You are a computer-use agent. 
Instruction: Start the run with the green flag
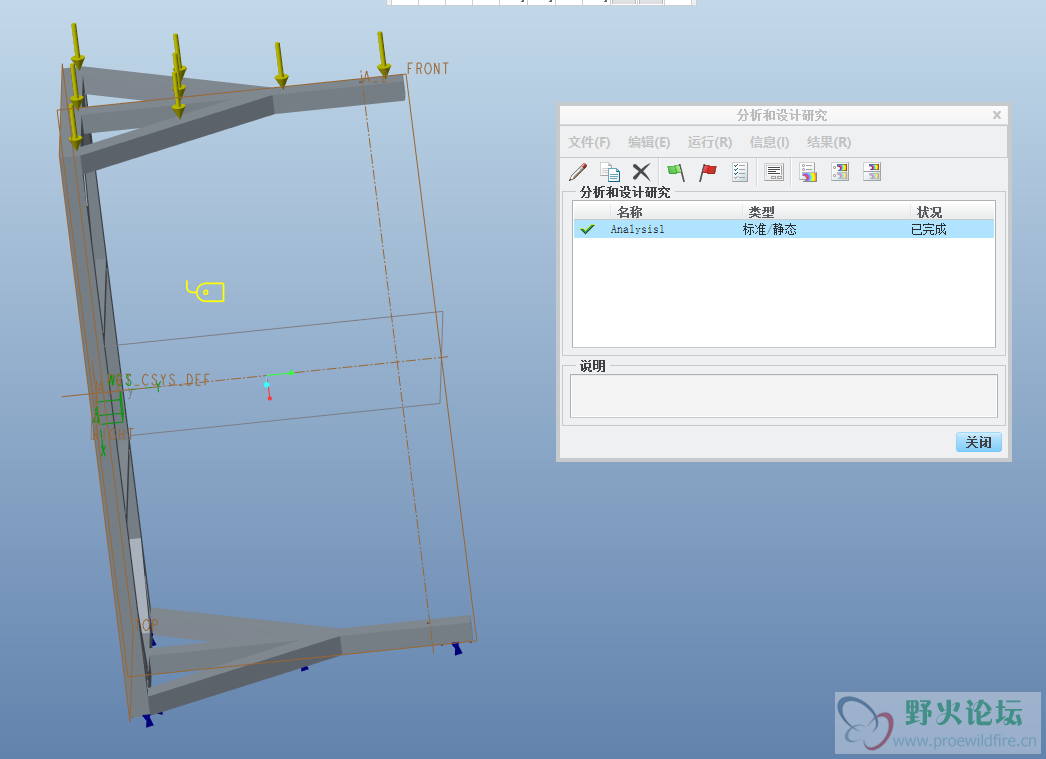tap(676, 172)
